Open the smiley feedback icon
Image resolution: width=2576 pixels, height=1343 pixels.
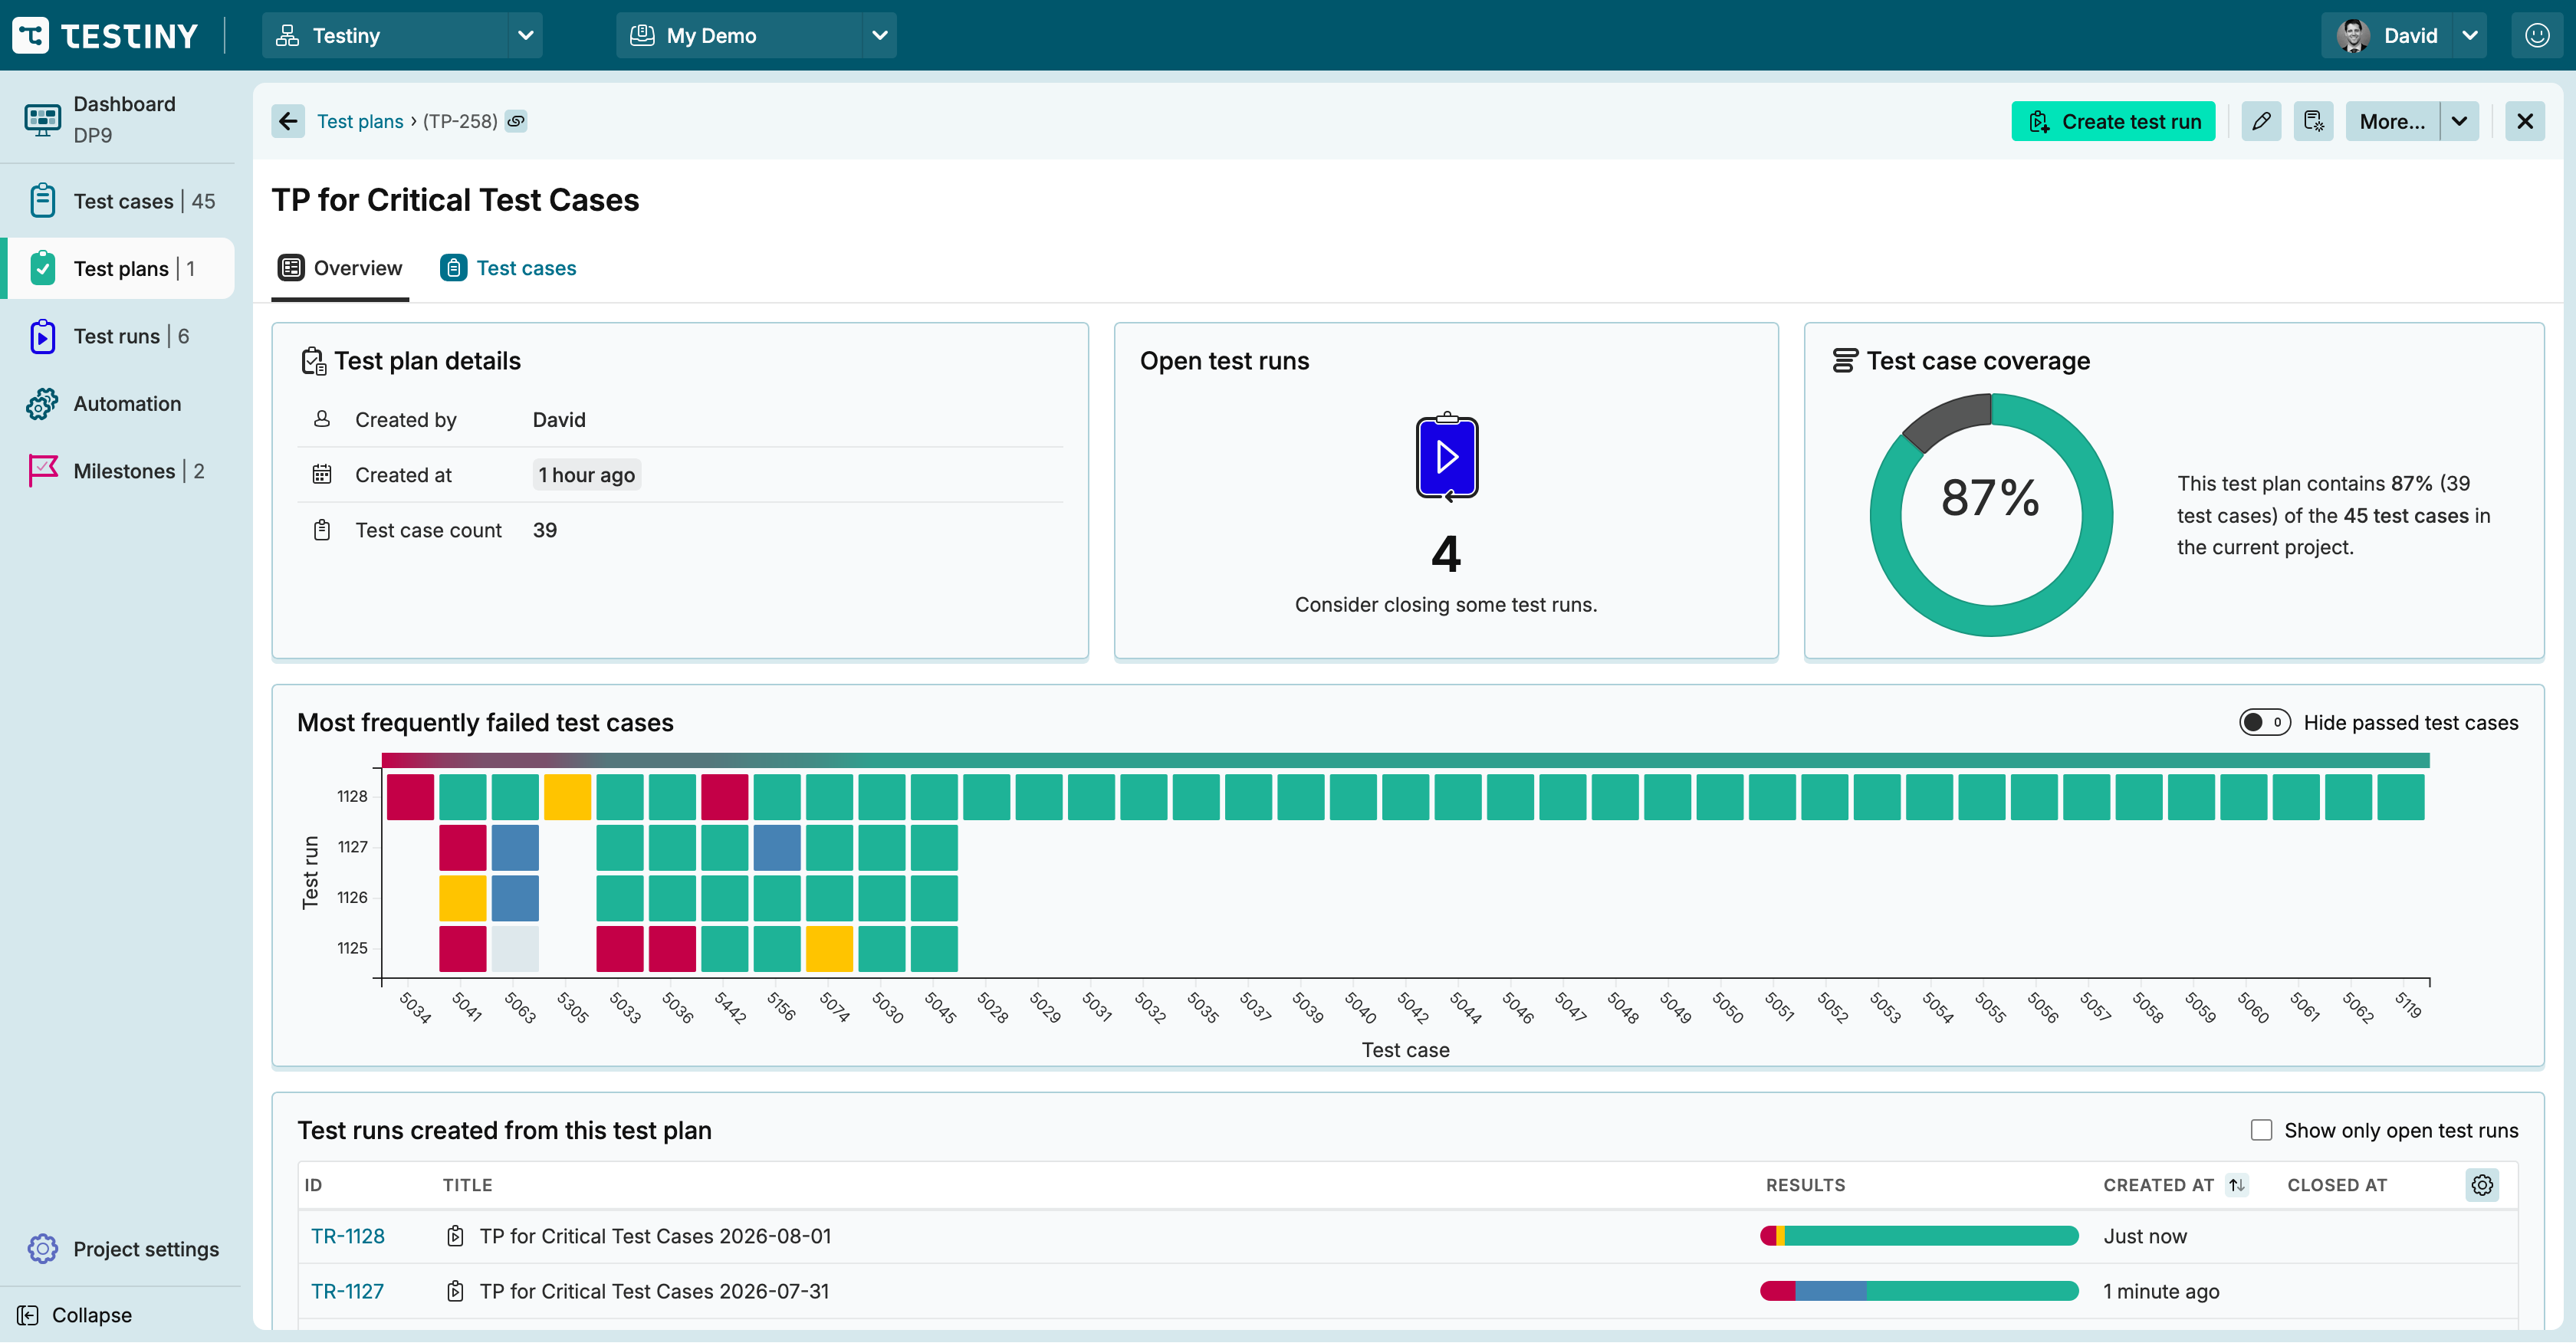[2536, 35]
